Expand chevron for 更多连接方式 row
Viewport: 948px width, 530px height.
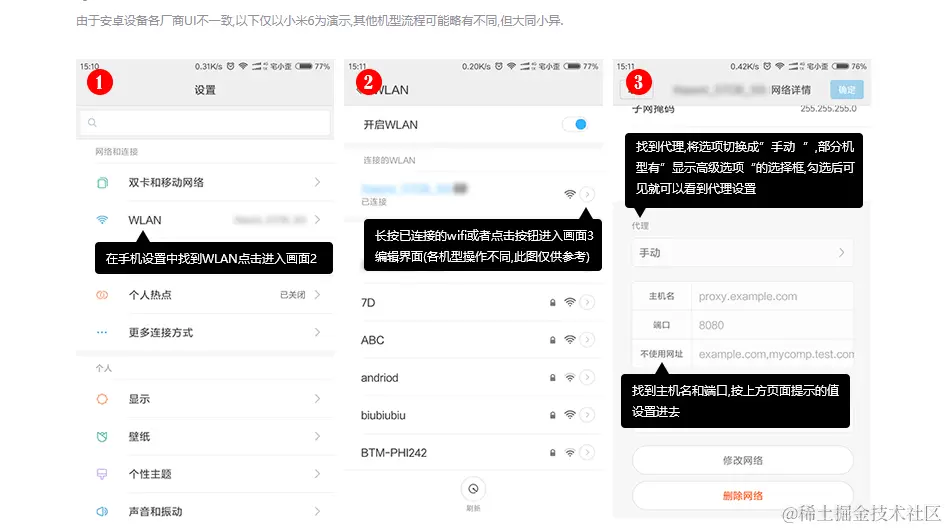coord(317,332)
